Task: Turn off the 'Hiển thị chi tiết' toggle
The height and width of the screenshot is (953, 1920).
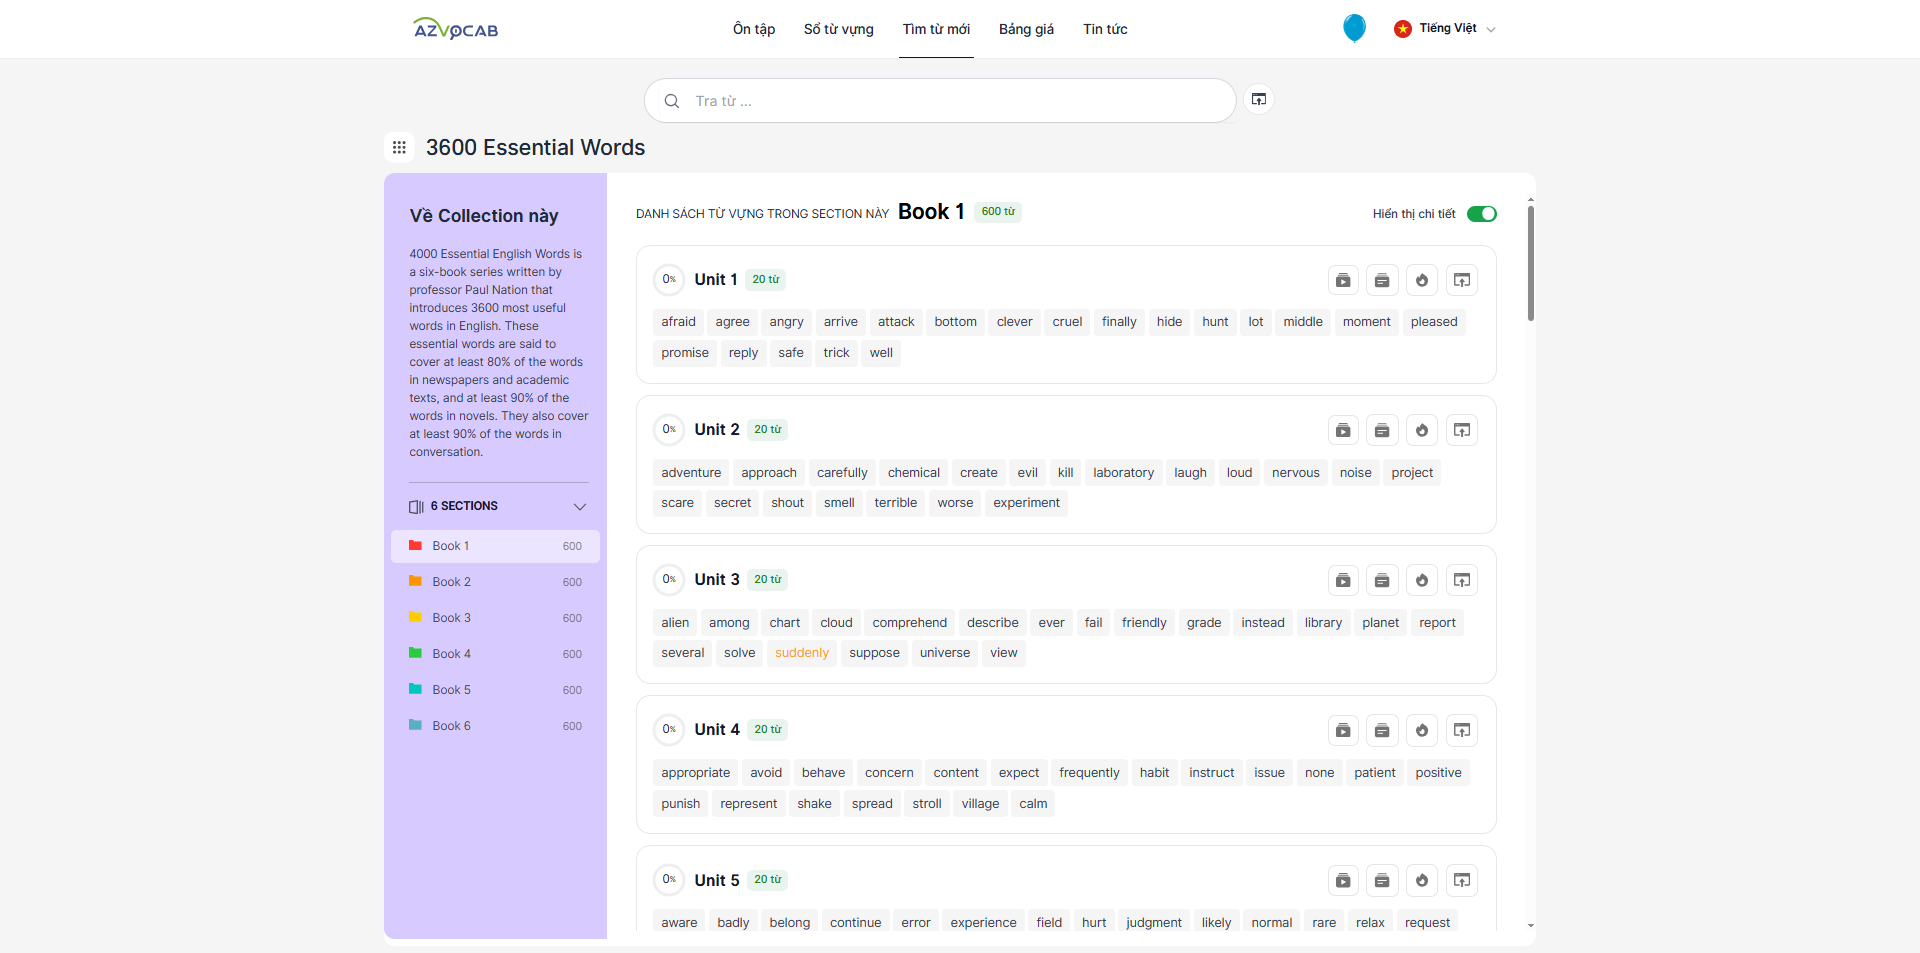Action: click(x=1481, y=214)
